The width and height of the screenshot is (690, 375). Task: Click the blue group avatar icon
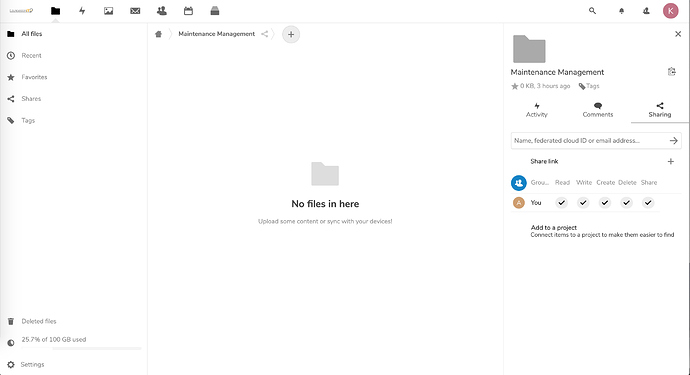519,183
